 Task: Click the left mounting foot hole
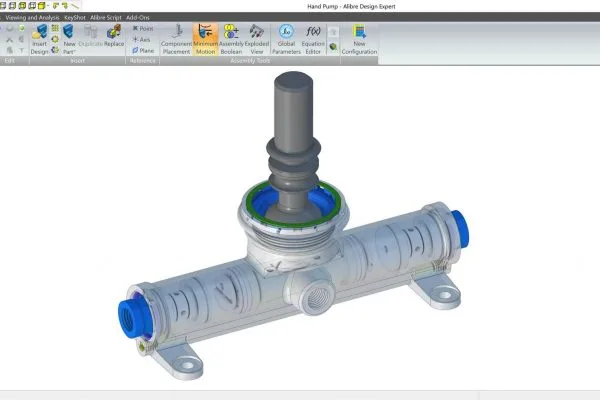pos(187,365)
